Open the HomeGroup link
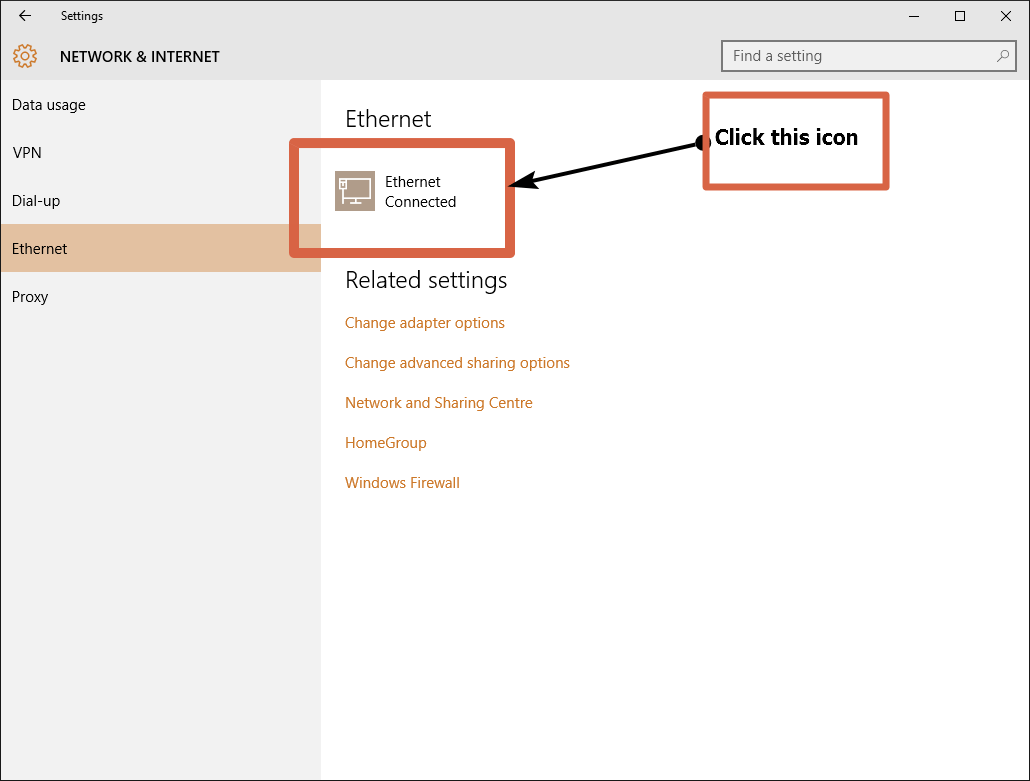 tap(386, 443)
